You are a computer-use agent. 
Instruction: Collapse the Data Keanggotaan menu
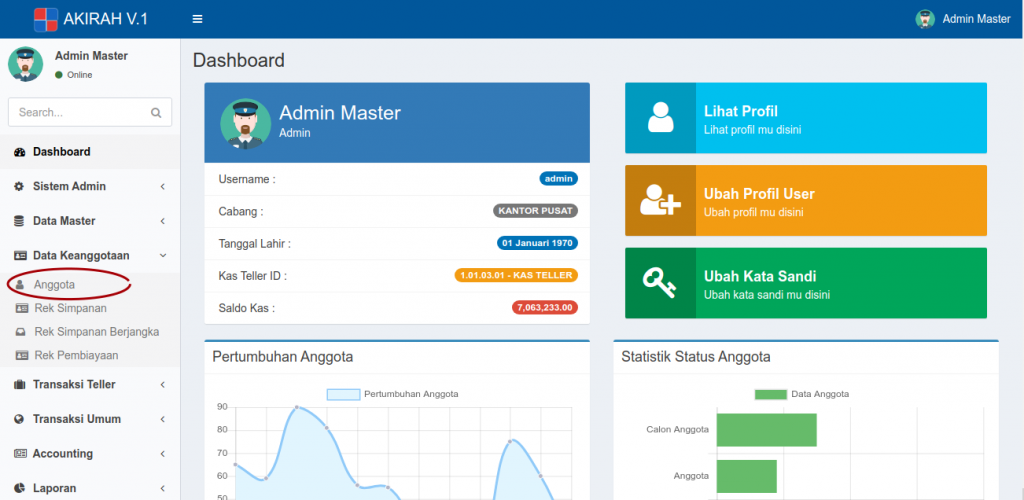(89, 255)
